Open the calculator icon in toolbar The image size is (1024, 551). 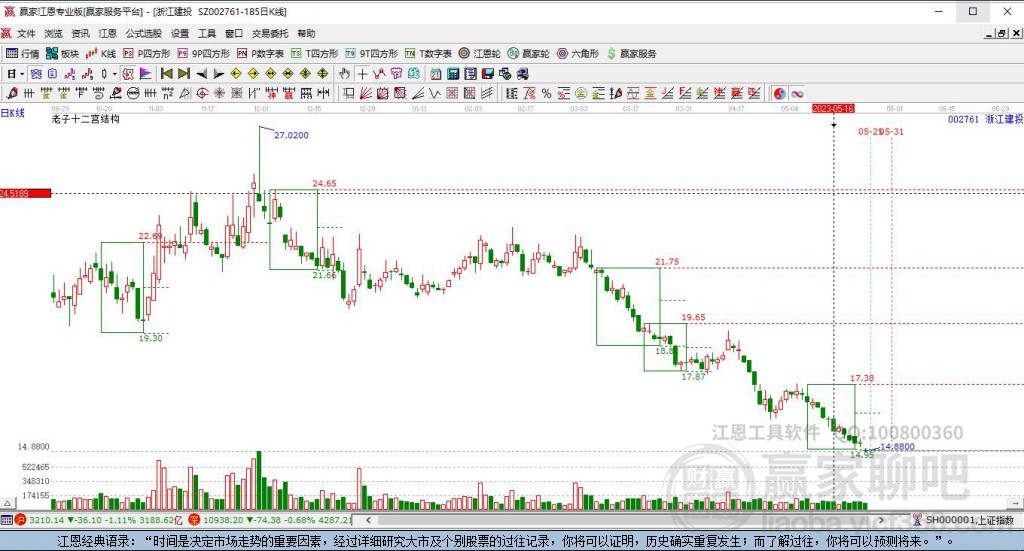[453, 73]
